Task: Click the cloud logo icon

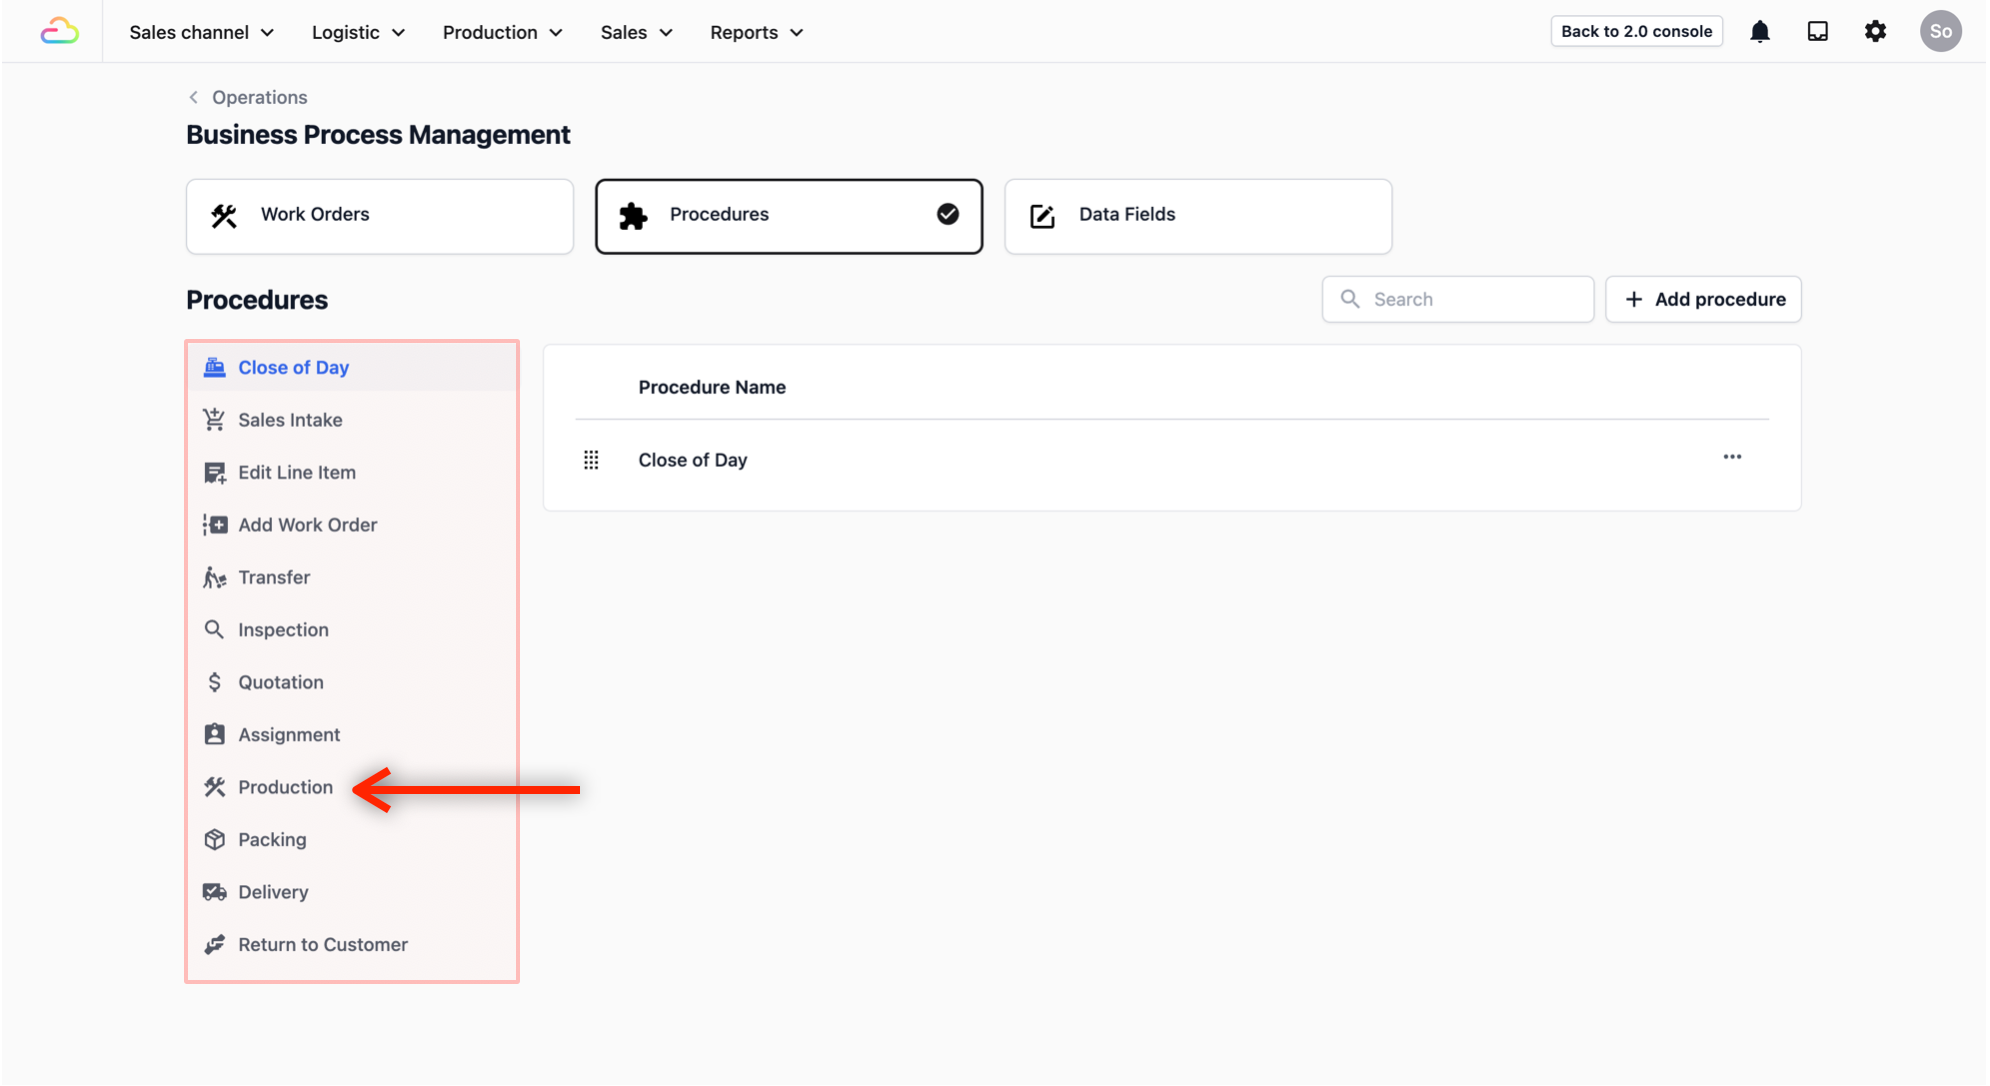Action: tap(59, 32)
